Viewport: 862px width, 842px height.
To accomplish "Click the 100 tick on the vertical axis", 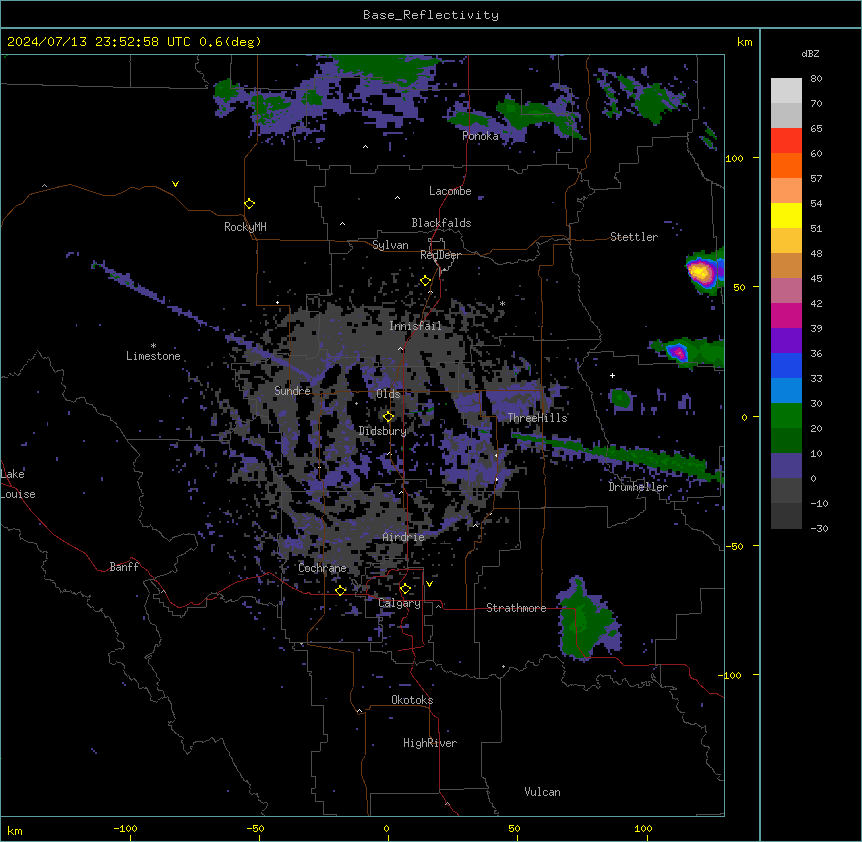I will click(734, 159).
